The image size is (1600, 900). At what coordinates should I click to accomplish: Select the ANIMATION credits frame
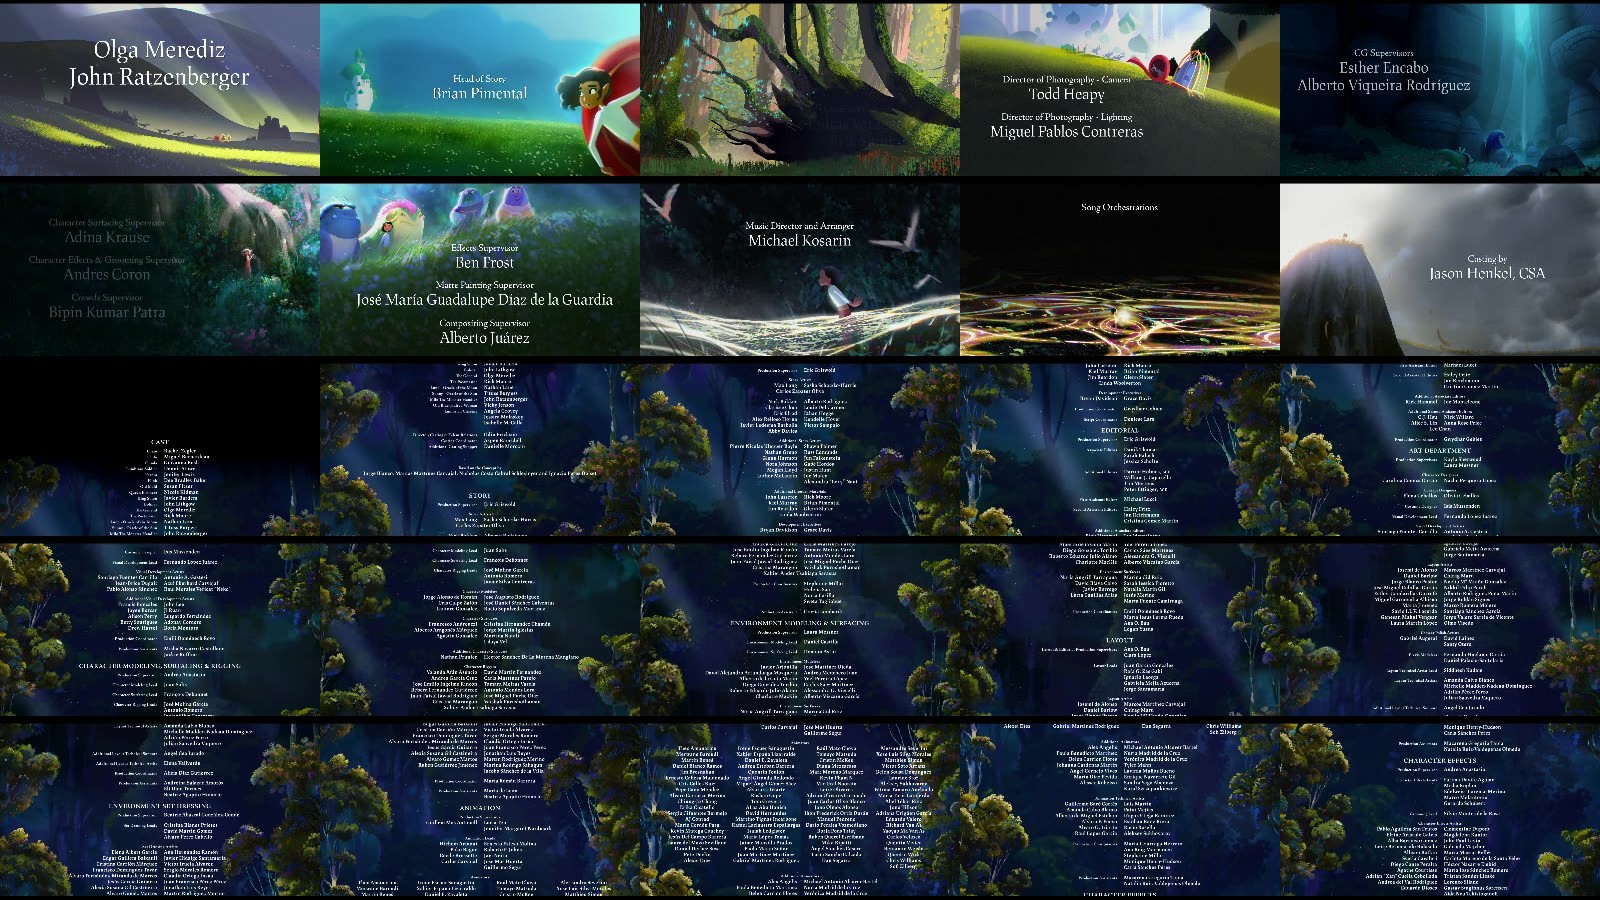(x=480, y=810)
